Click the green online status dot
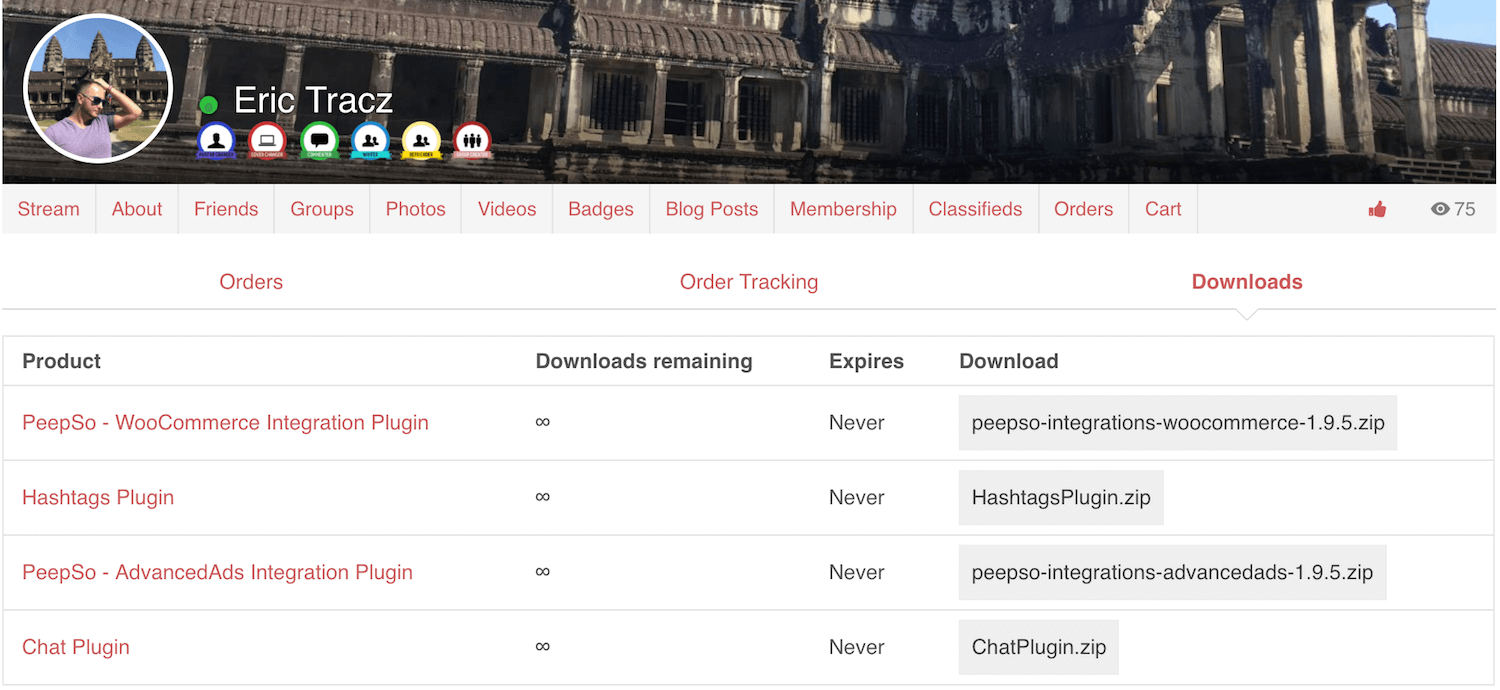The image size is (1500, 690). pyautogui.click(x=208, y=105)
